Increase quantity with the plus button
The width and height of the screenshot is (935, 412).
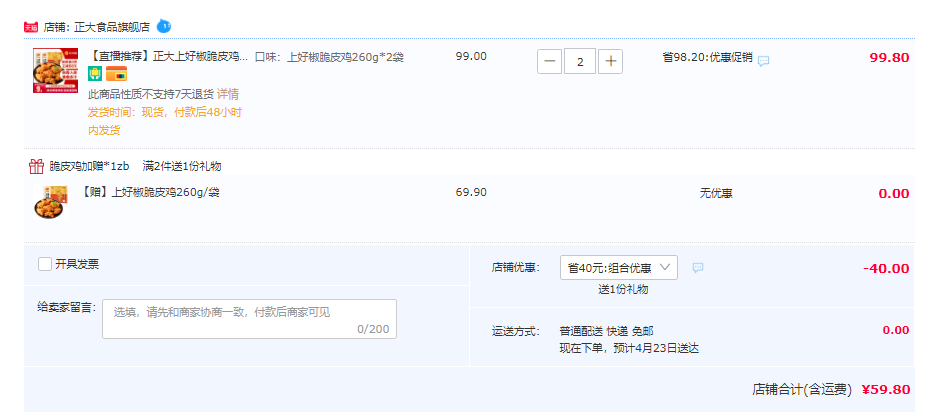tap(611, 61)
